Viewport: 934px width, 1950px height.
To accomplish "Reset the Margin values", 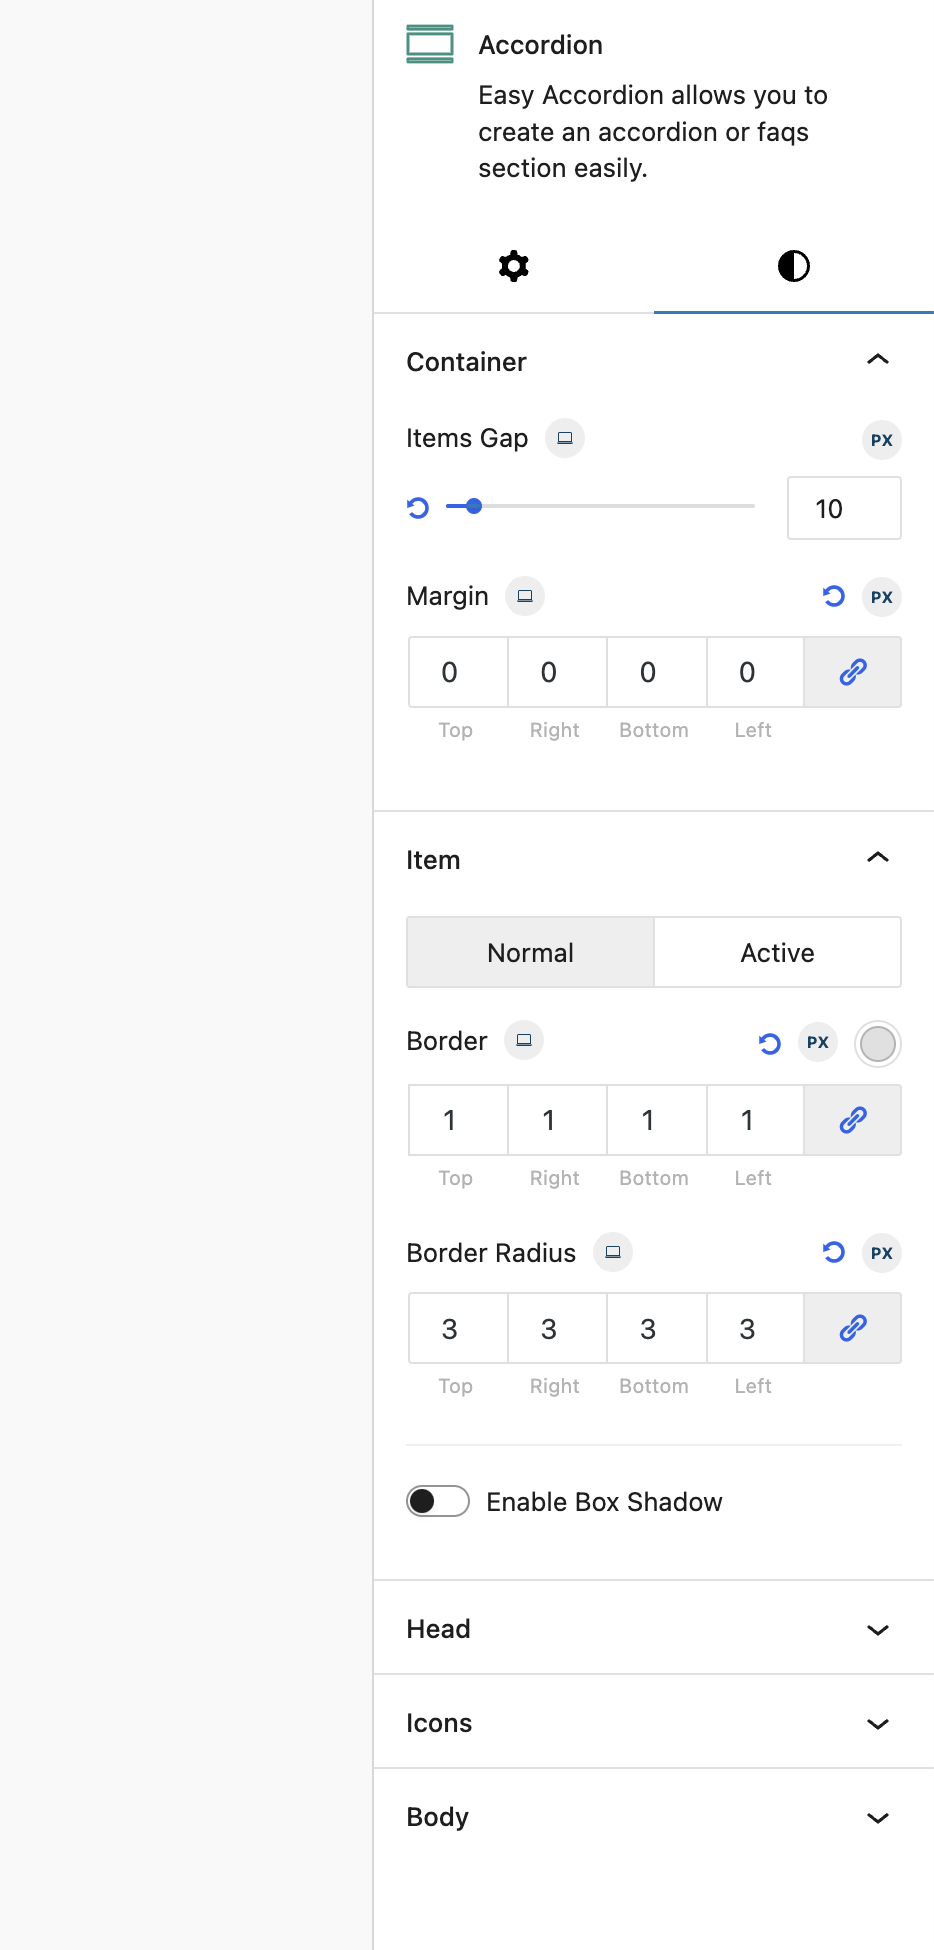I will click(833, 597).
